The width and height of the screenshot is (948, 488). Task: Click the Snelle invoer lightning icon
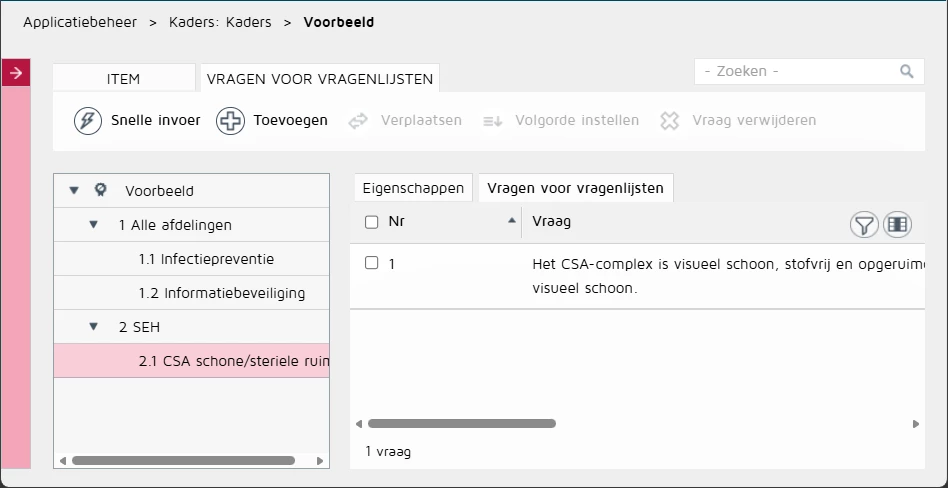pyautogui.click(x=88, y=120)
